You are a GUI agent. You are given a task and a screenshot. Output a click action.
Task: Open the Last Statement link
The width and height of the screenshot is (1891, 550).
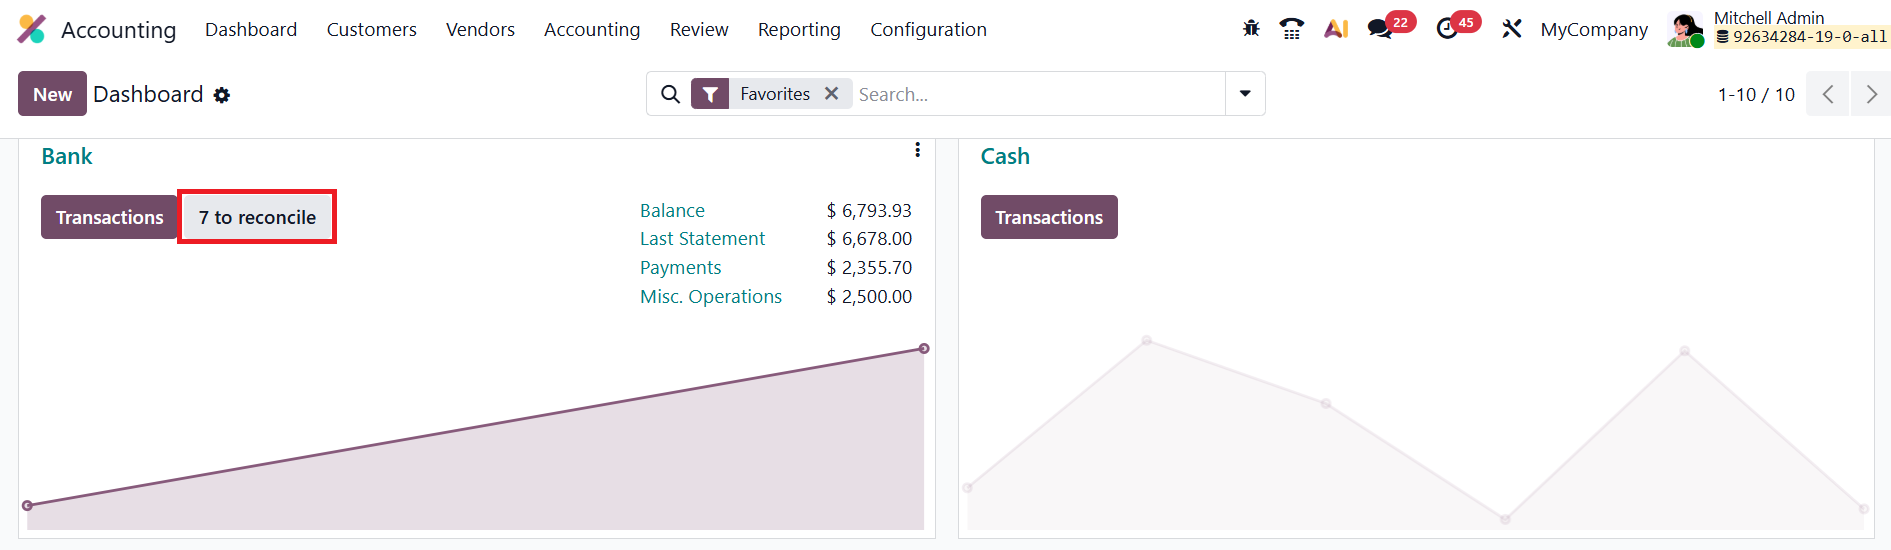(x=702, y=239)
